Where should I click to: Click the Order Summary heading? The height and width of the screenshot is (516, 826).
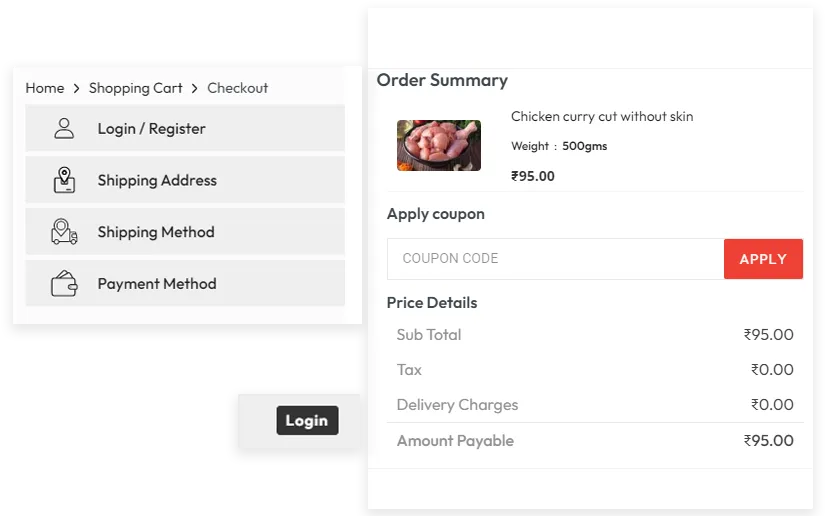442,81
